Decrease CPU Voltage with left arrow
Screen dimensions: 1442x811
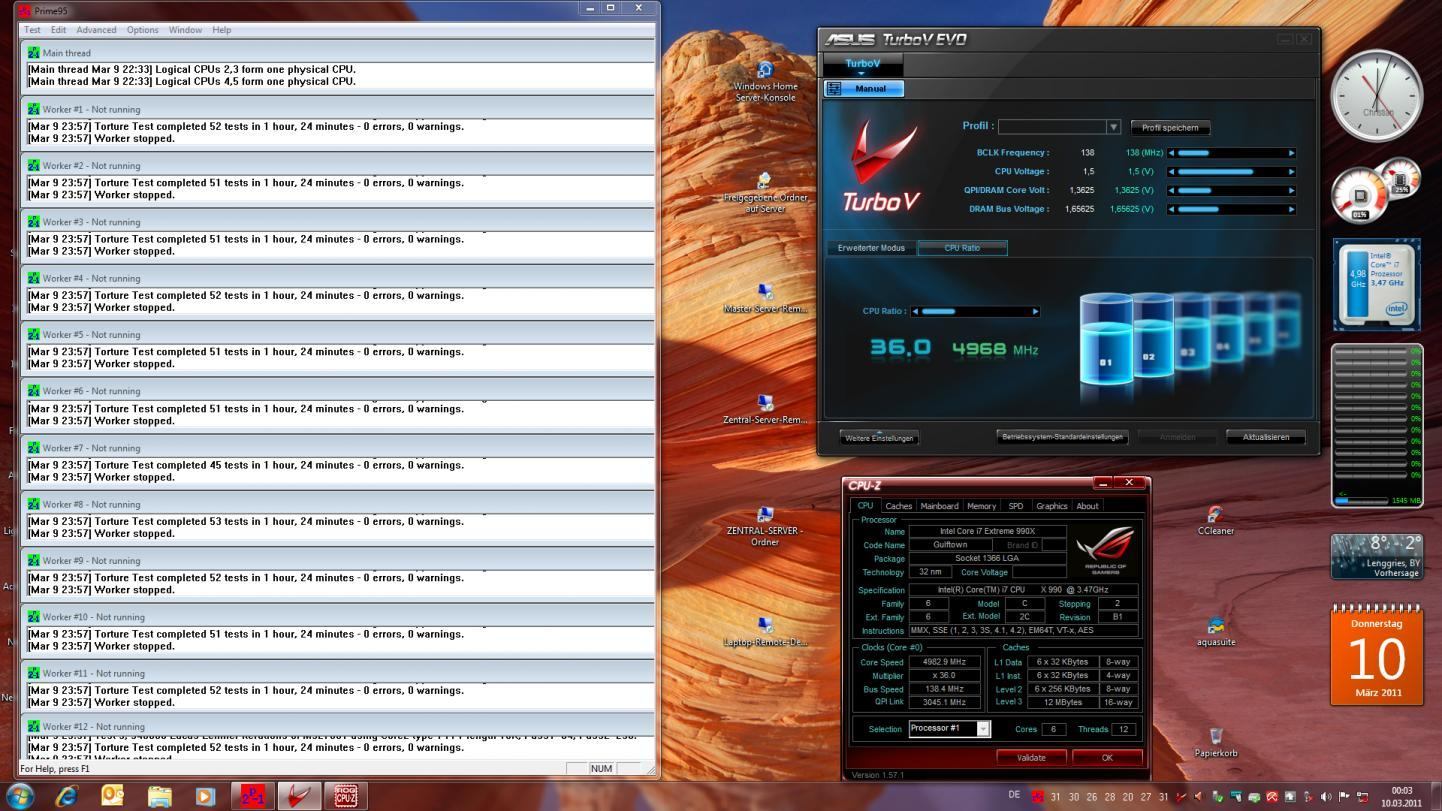coord(1172,172)
